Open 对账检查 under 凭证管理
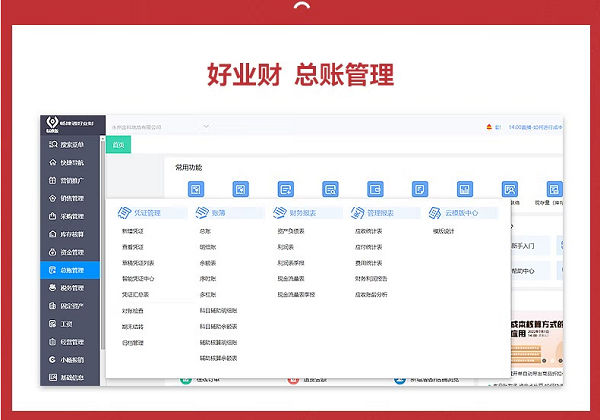This screenshot has height=420, width=600. coord(133,311)
